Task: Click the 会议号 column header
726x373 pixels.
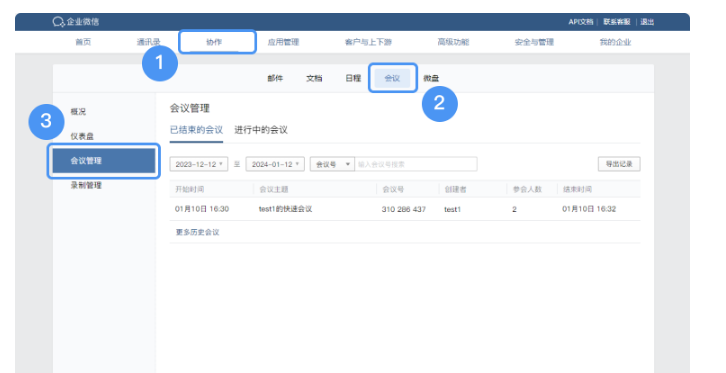Action: (393, 189)
